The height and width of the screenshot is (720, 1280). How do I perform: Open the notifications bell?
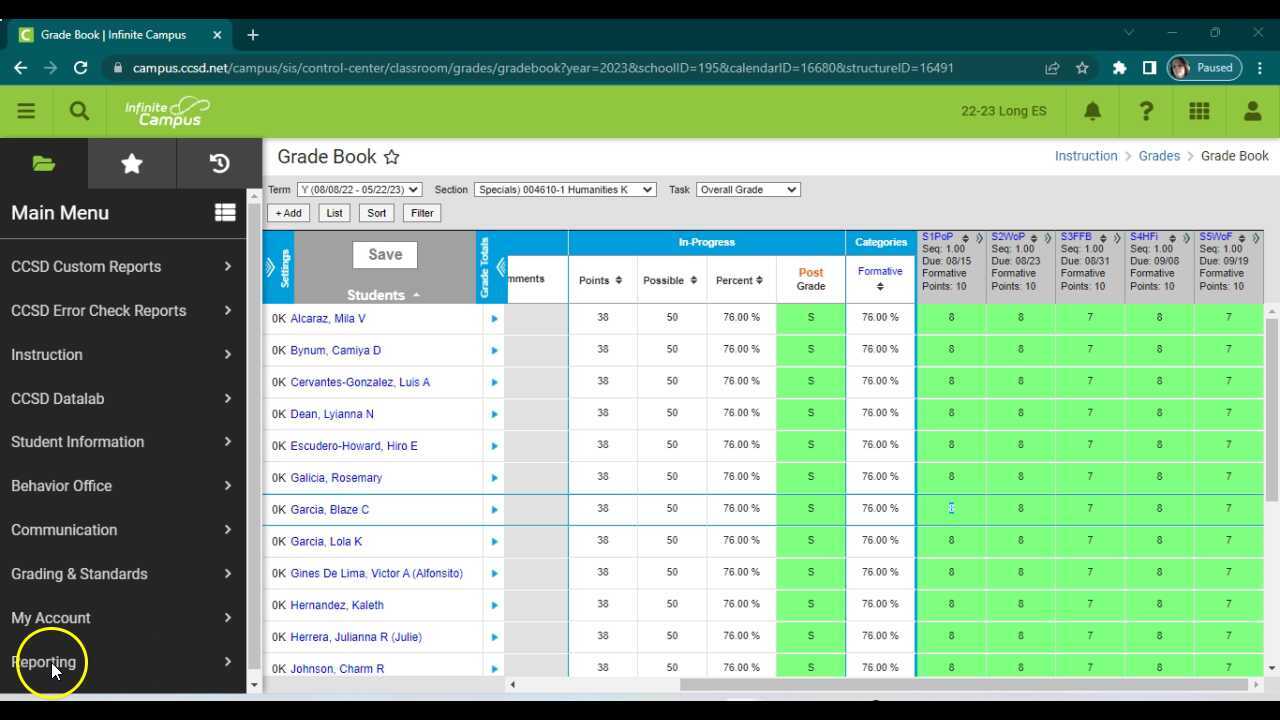(1092, 111)
